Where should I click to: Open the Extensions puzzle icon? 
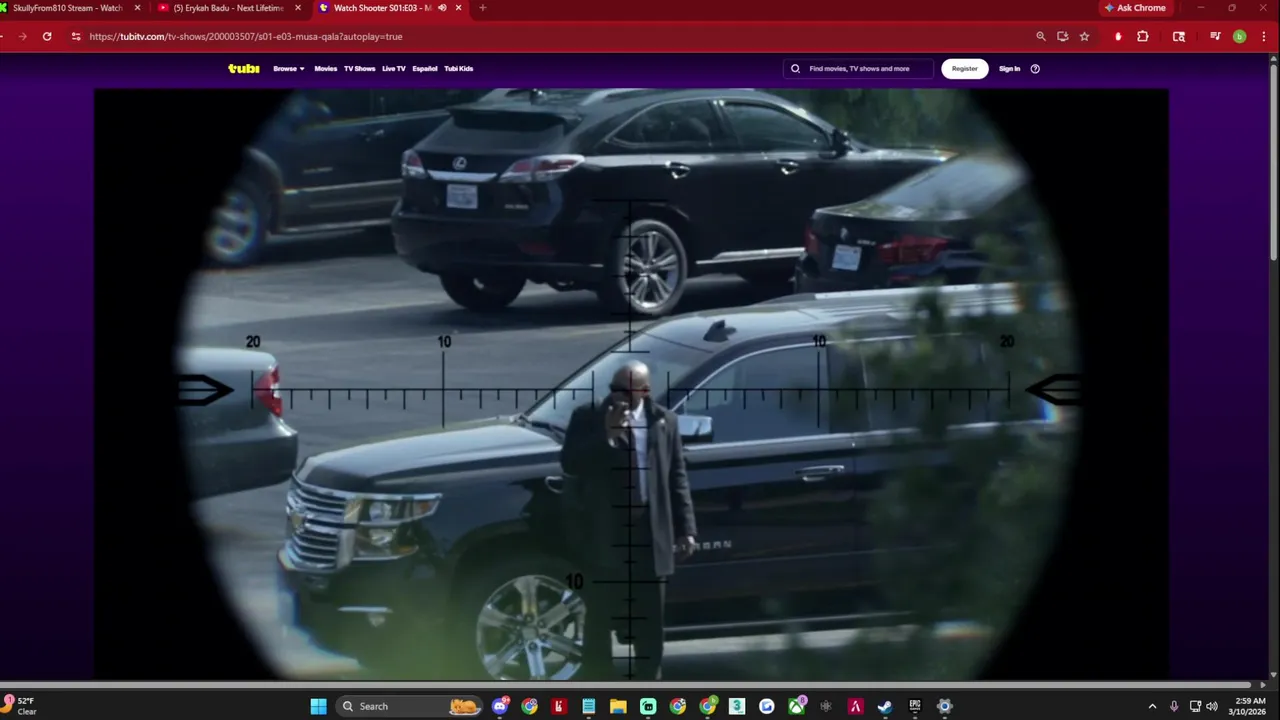point(1143,36)
